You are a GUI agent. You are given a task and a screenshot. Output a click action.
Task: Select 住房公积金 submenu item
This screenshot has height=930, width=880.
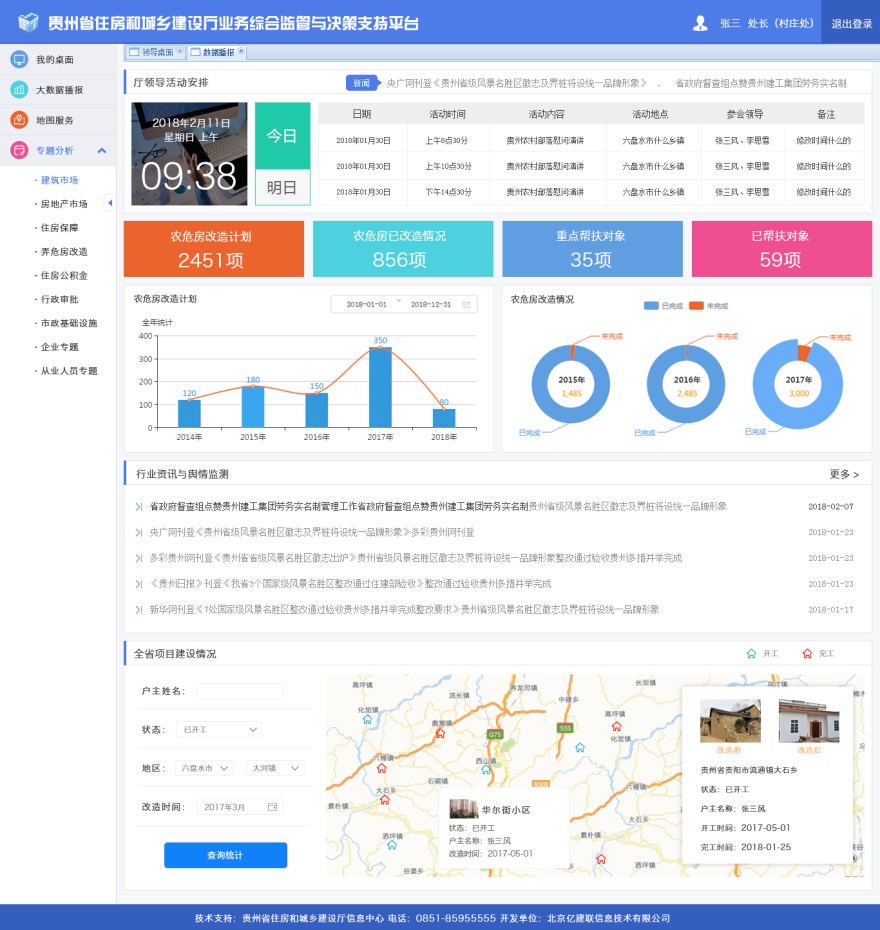(64, 275)
